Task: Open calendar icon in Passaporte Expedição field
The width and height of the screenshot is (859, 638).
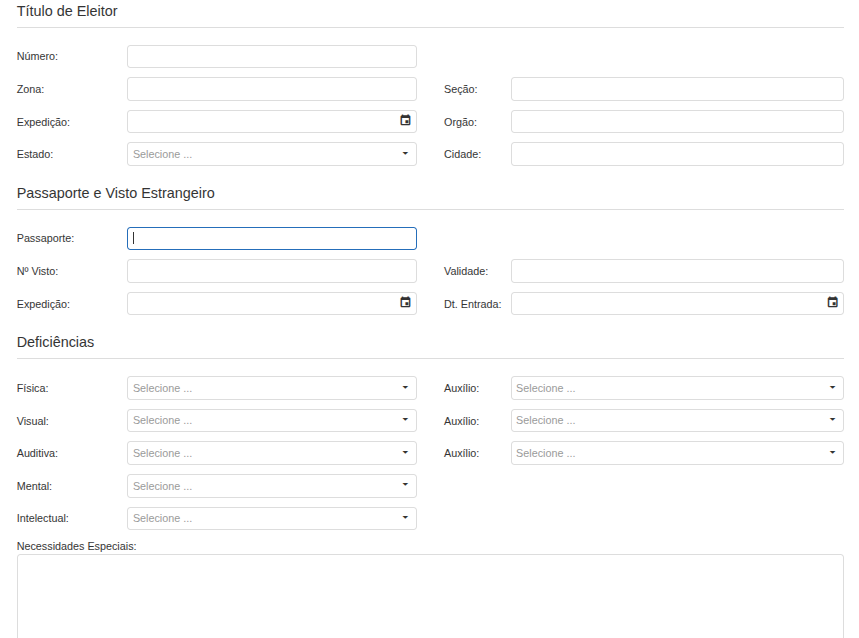Action: pyautogui.click(x=405, y=302)
